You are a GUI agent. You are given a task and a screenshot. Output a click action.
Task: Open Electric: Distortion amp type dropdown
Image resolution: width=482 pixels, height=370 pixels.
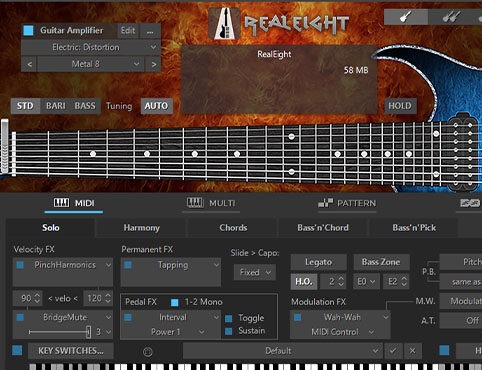coord(91,47)
